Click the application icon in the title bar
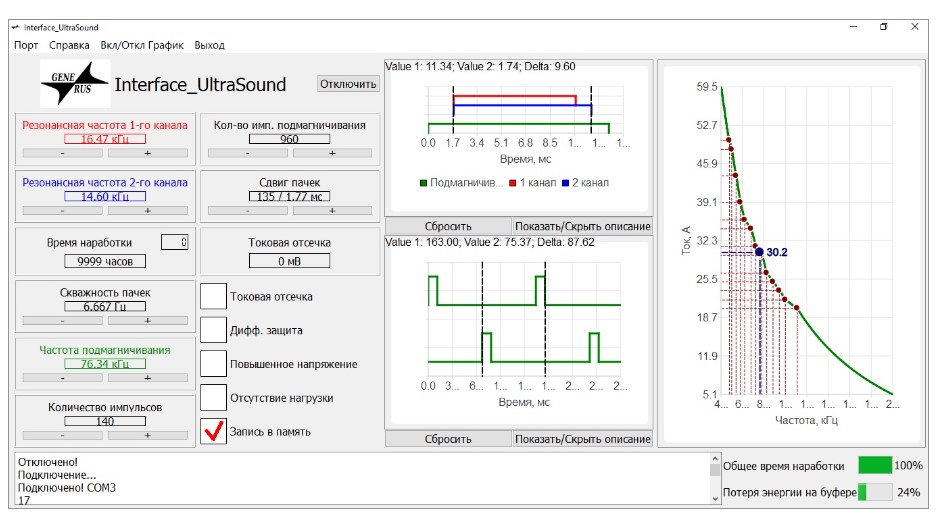The image size is (935, 517). tap(14, 26)
